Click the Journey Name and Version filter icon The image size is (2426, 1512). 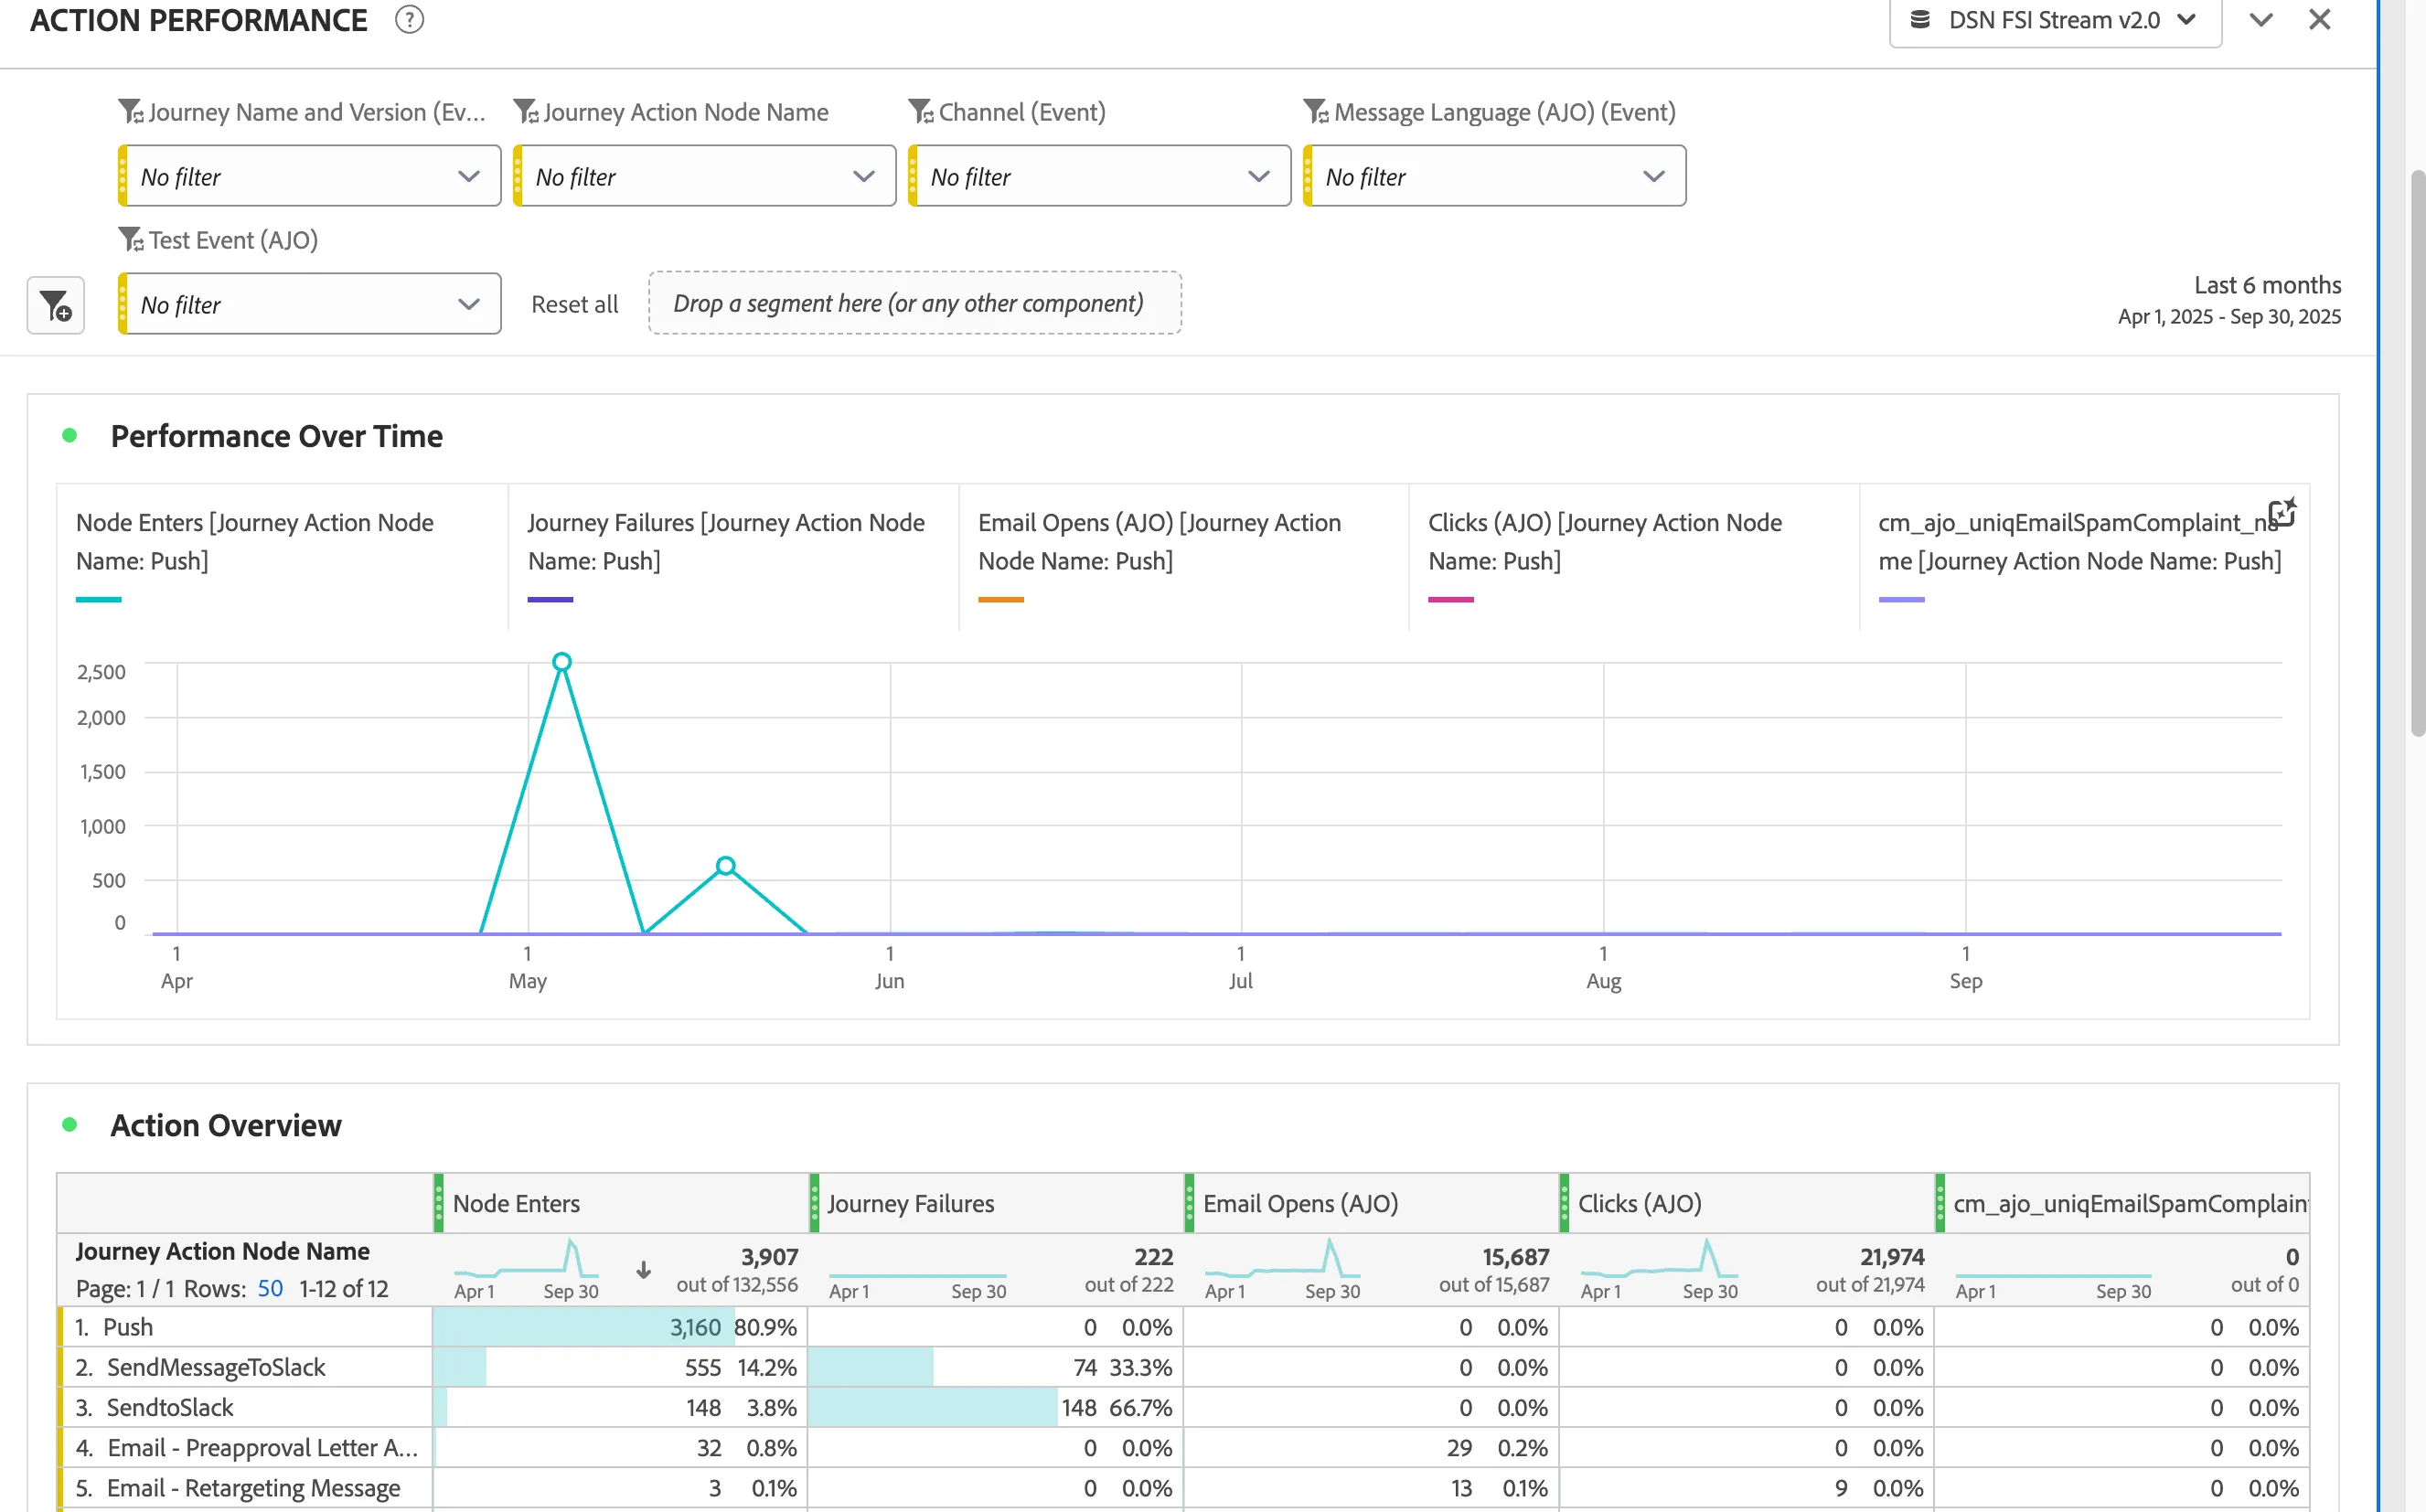(130, 111)
